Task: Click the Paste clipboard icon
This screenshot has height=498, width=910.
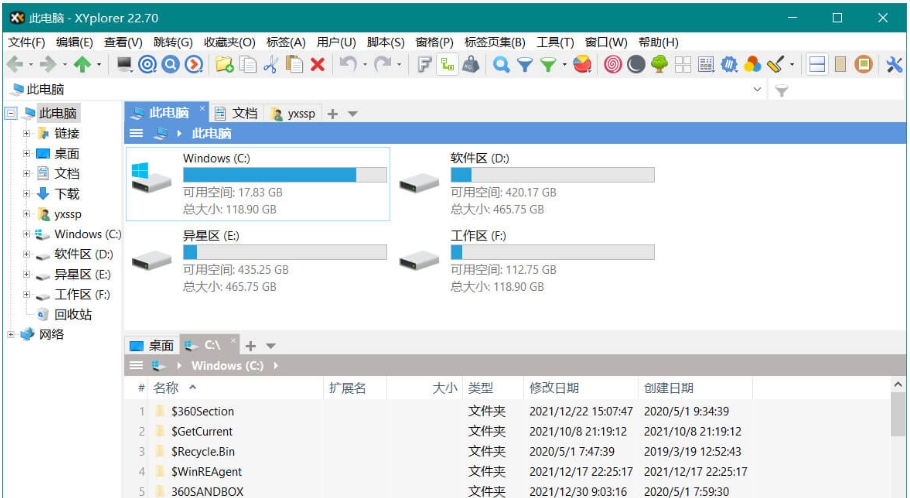Action: (x=294, y=64)
